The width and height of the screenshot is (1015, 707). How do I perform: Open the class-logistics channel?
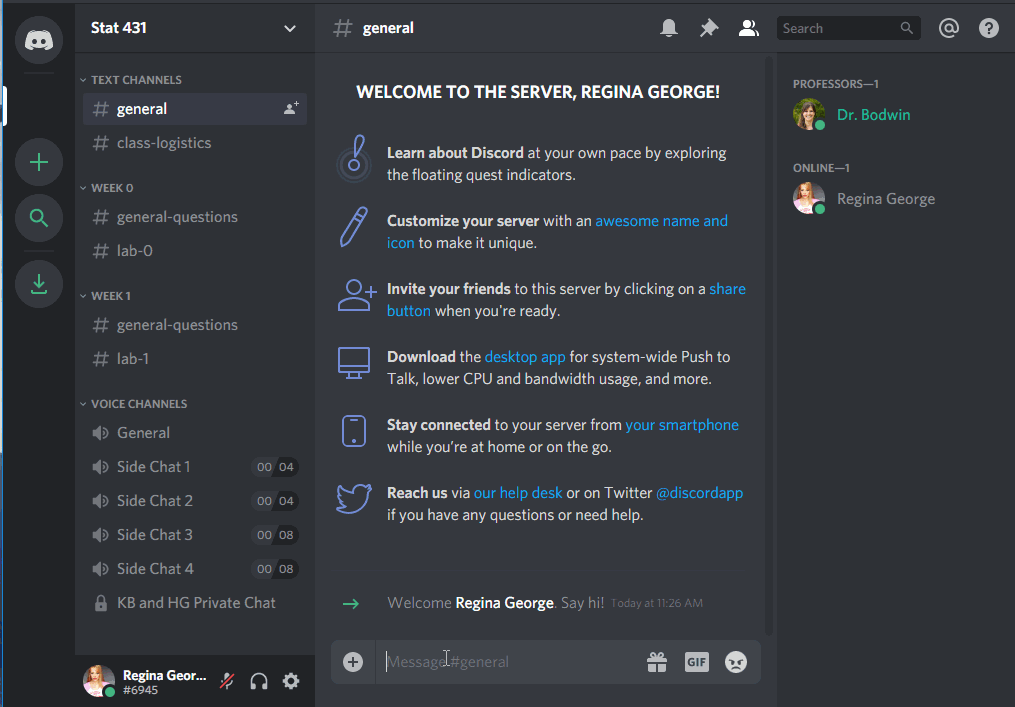[163, 143]
